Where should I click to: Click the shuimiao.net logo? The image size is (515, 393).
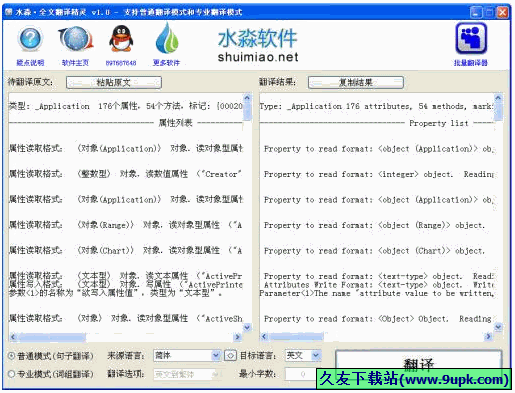tap(258, 45)
